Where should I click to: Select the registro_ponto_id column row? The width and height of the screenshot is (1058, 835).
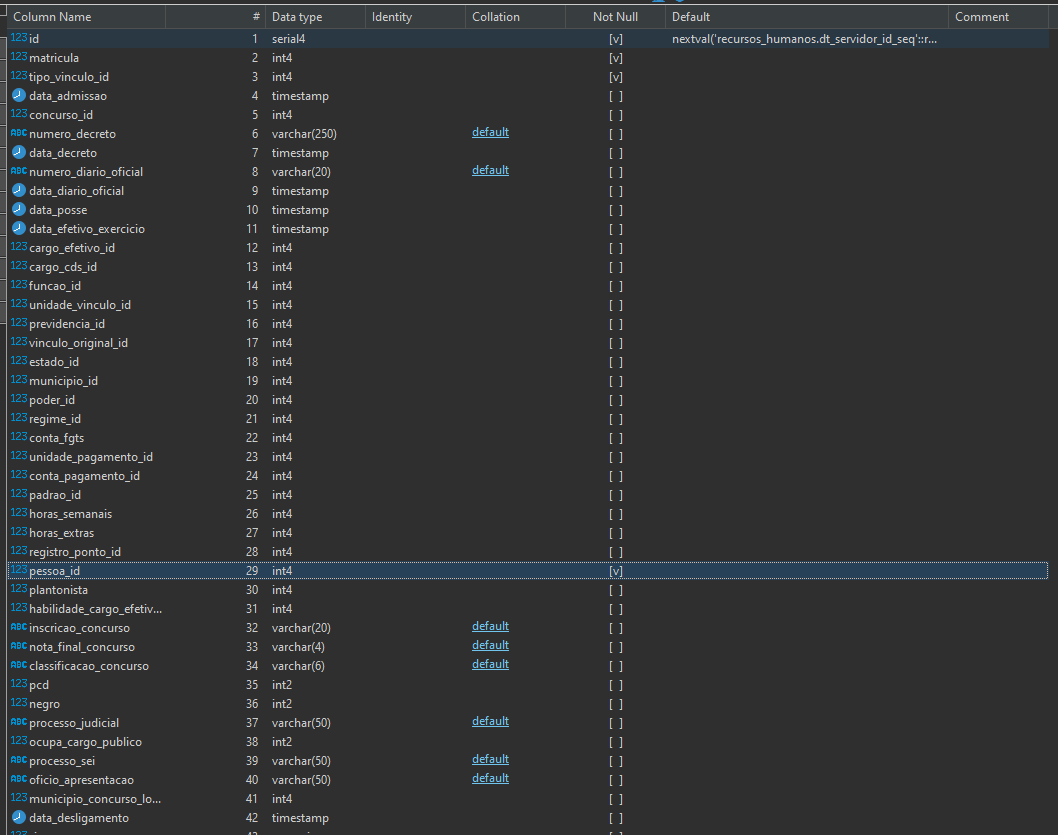click(x=528, y=552)
